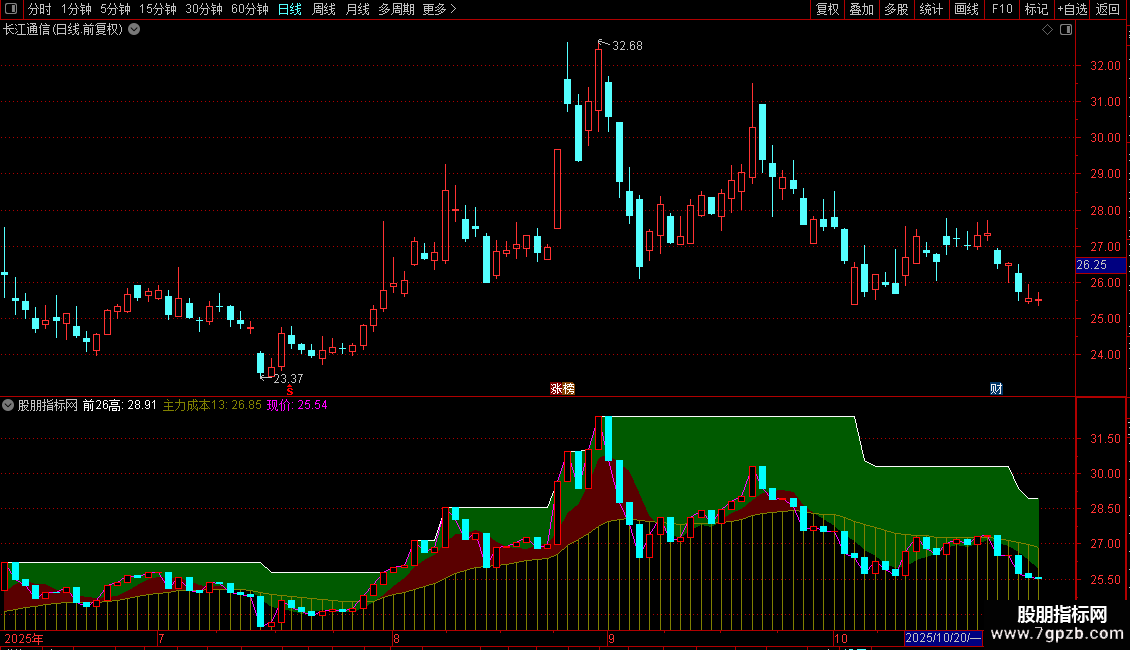This screenshot has width=1130, height=650.
Task: Toggle the side panel icon in chart corner
Action: (x=1066, y=29)
